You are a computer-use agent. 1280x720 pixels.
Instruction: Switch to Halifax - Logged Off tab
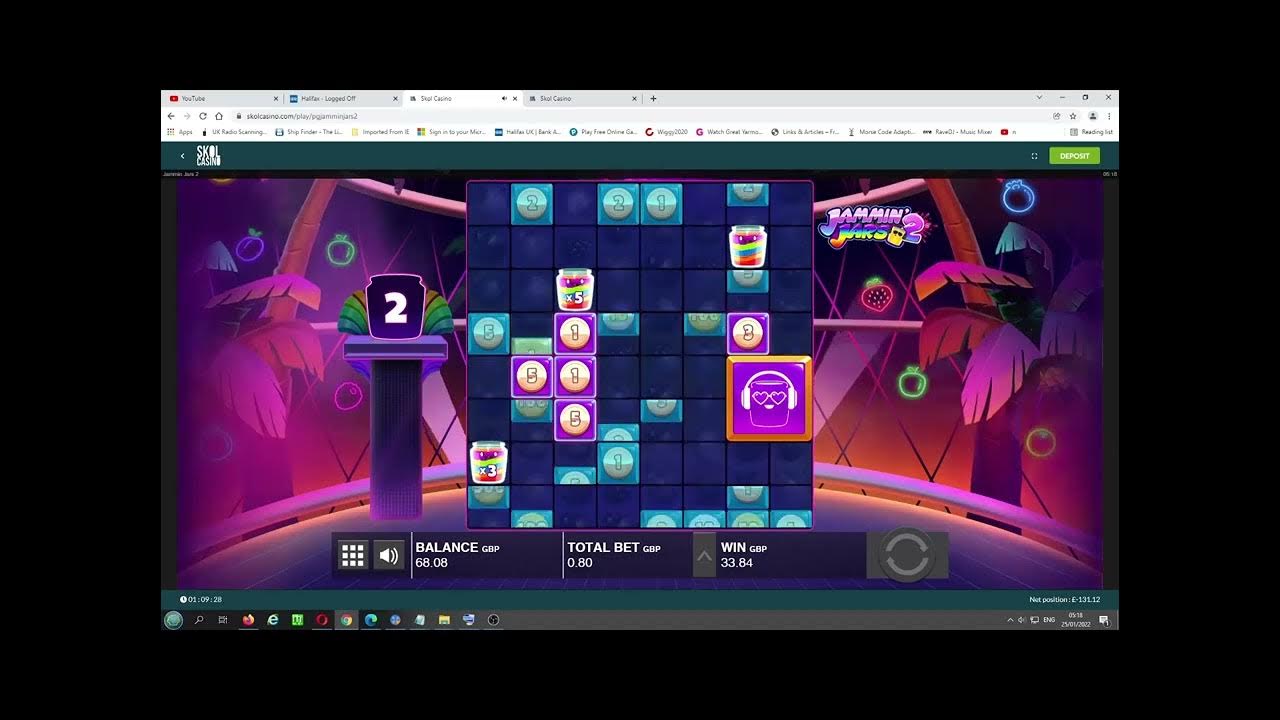[342, 98]
